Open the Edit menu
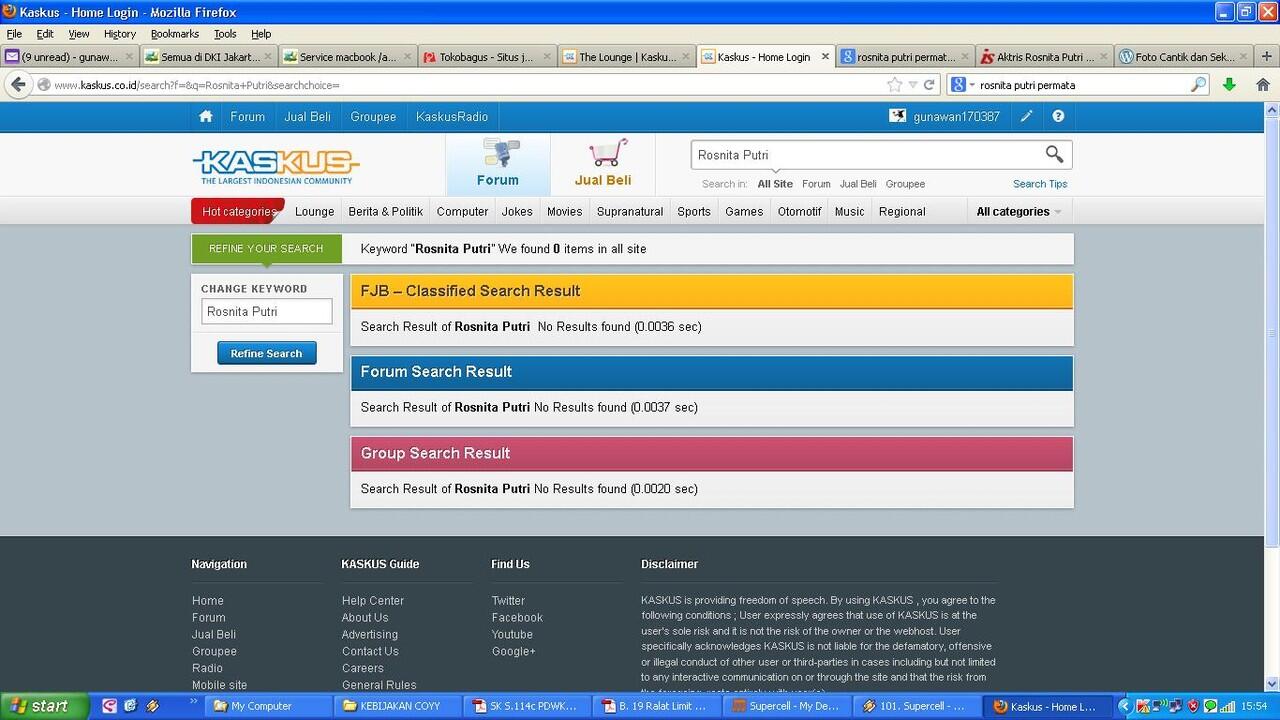Image resolution: width=1280 pixels, height=720 pixels. (x=45, y=34)
